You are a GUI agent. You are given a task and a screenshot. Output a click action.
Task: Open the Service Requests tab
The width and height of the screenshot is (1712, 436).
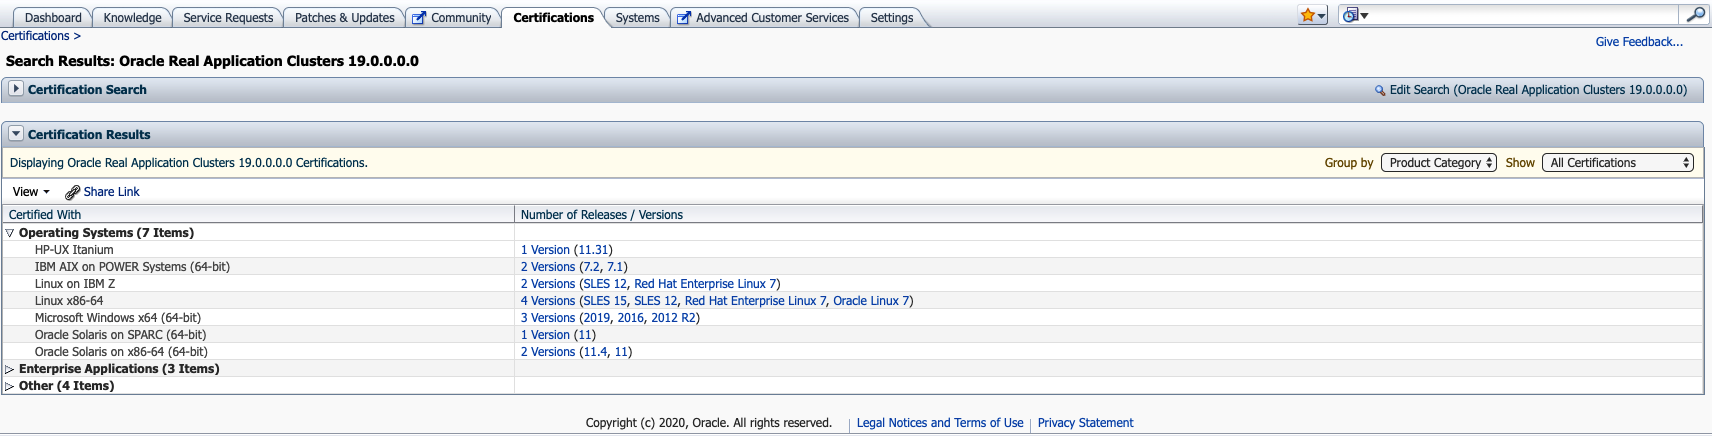228,18
